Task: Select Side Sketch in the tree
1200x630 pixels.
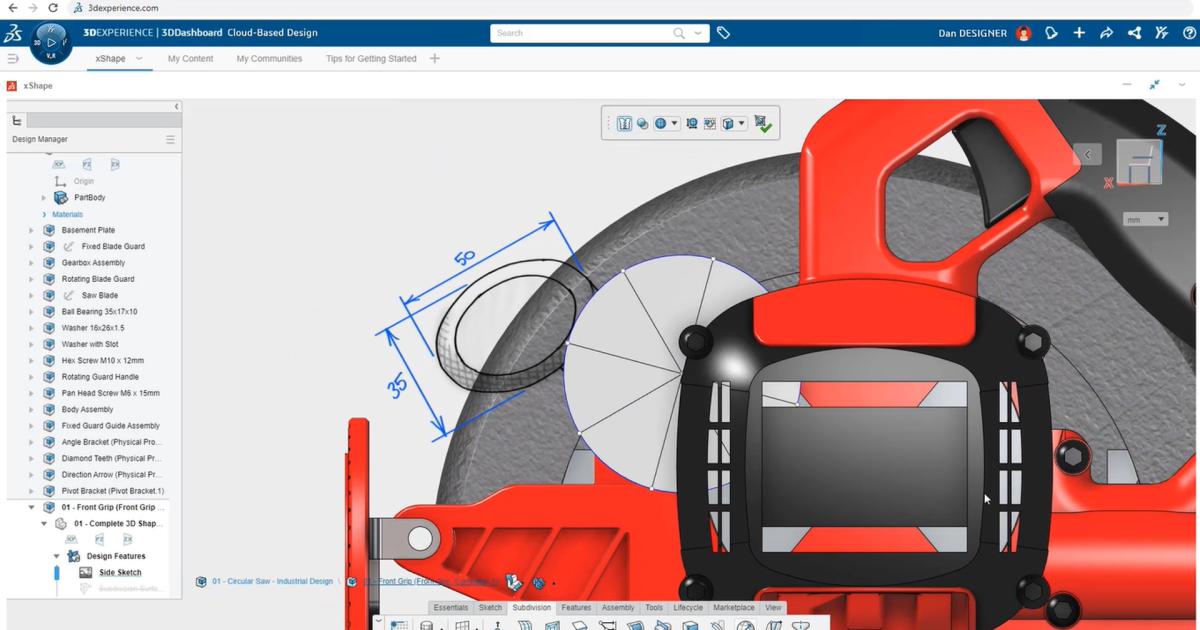Action: [120, 573]
